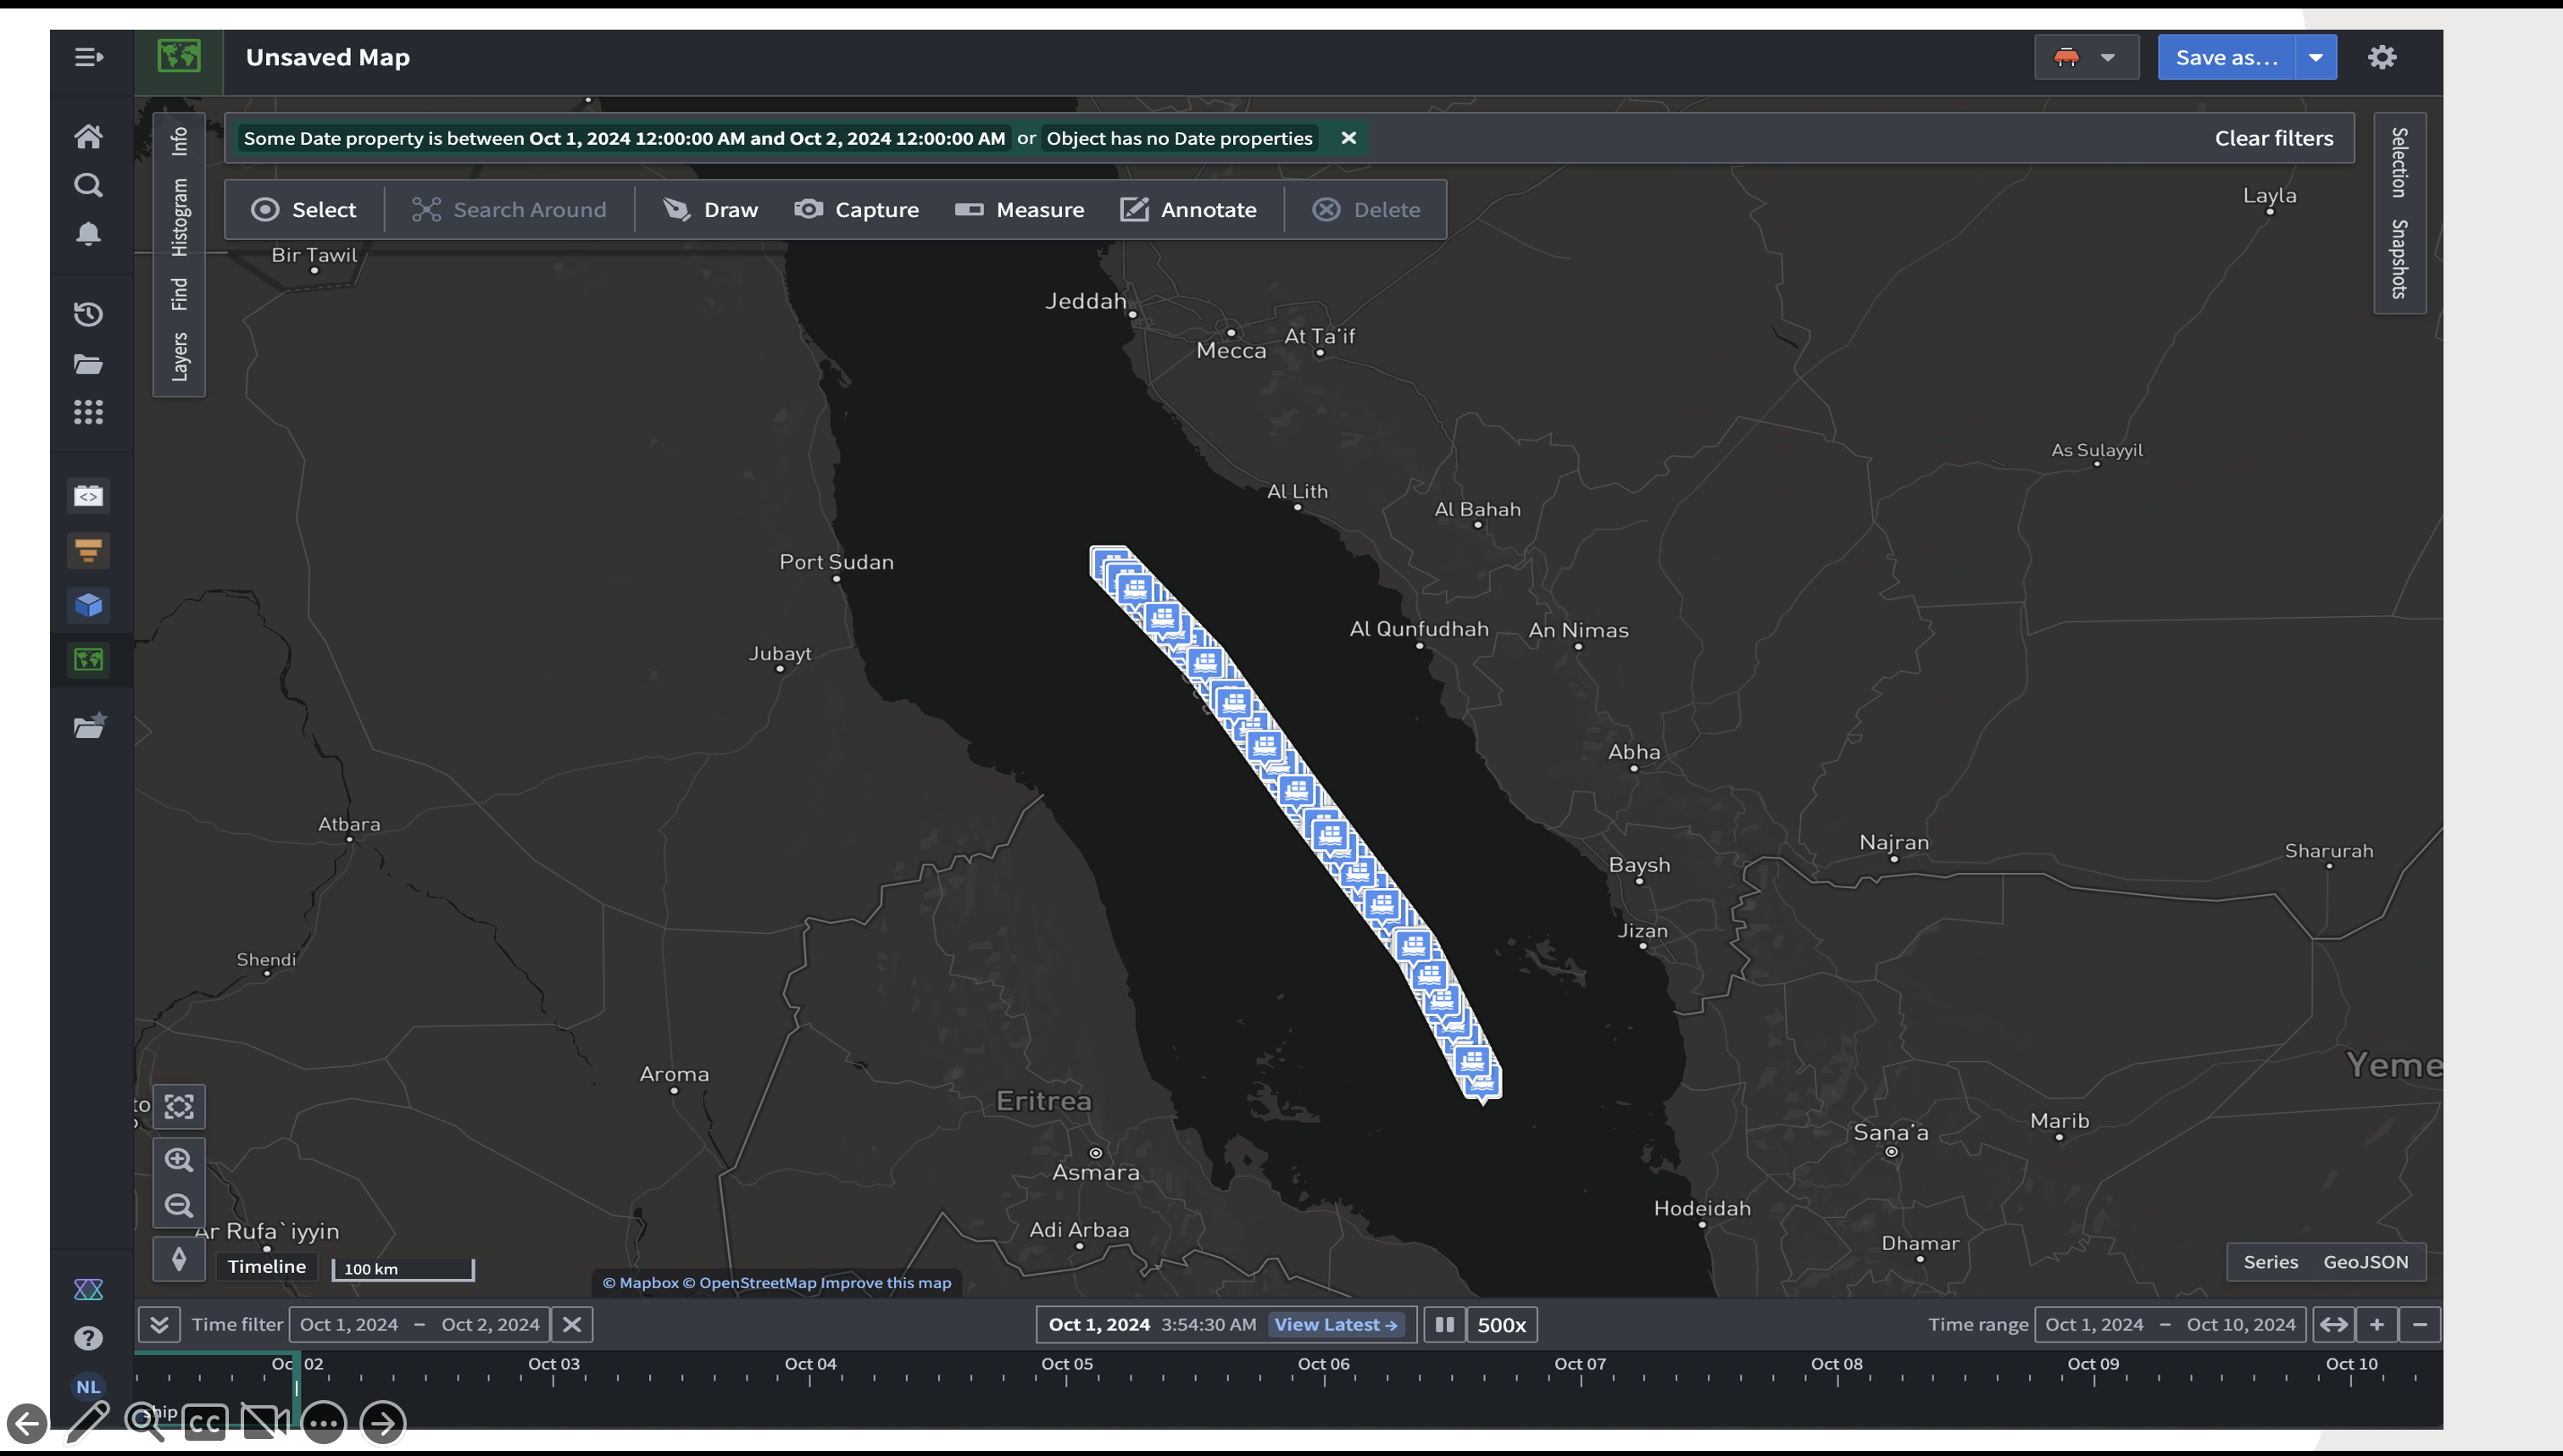Collapse the timeline with double chevron
The width and height of the screenshot is (2563, 1456).
click(x=159, y=1324)
